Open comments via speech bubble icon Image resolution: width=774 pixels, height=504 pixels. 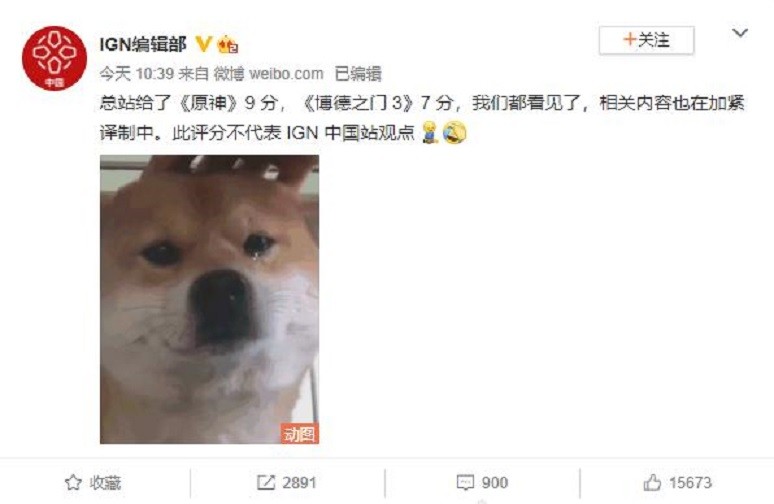[465, 482]
